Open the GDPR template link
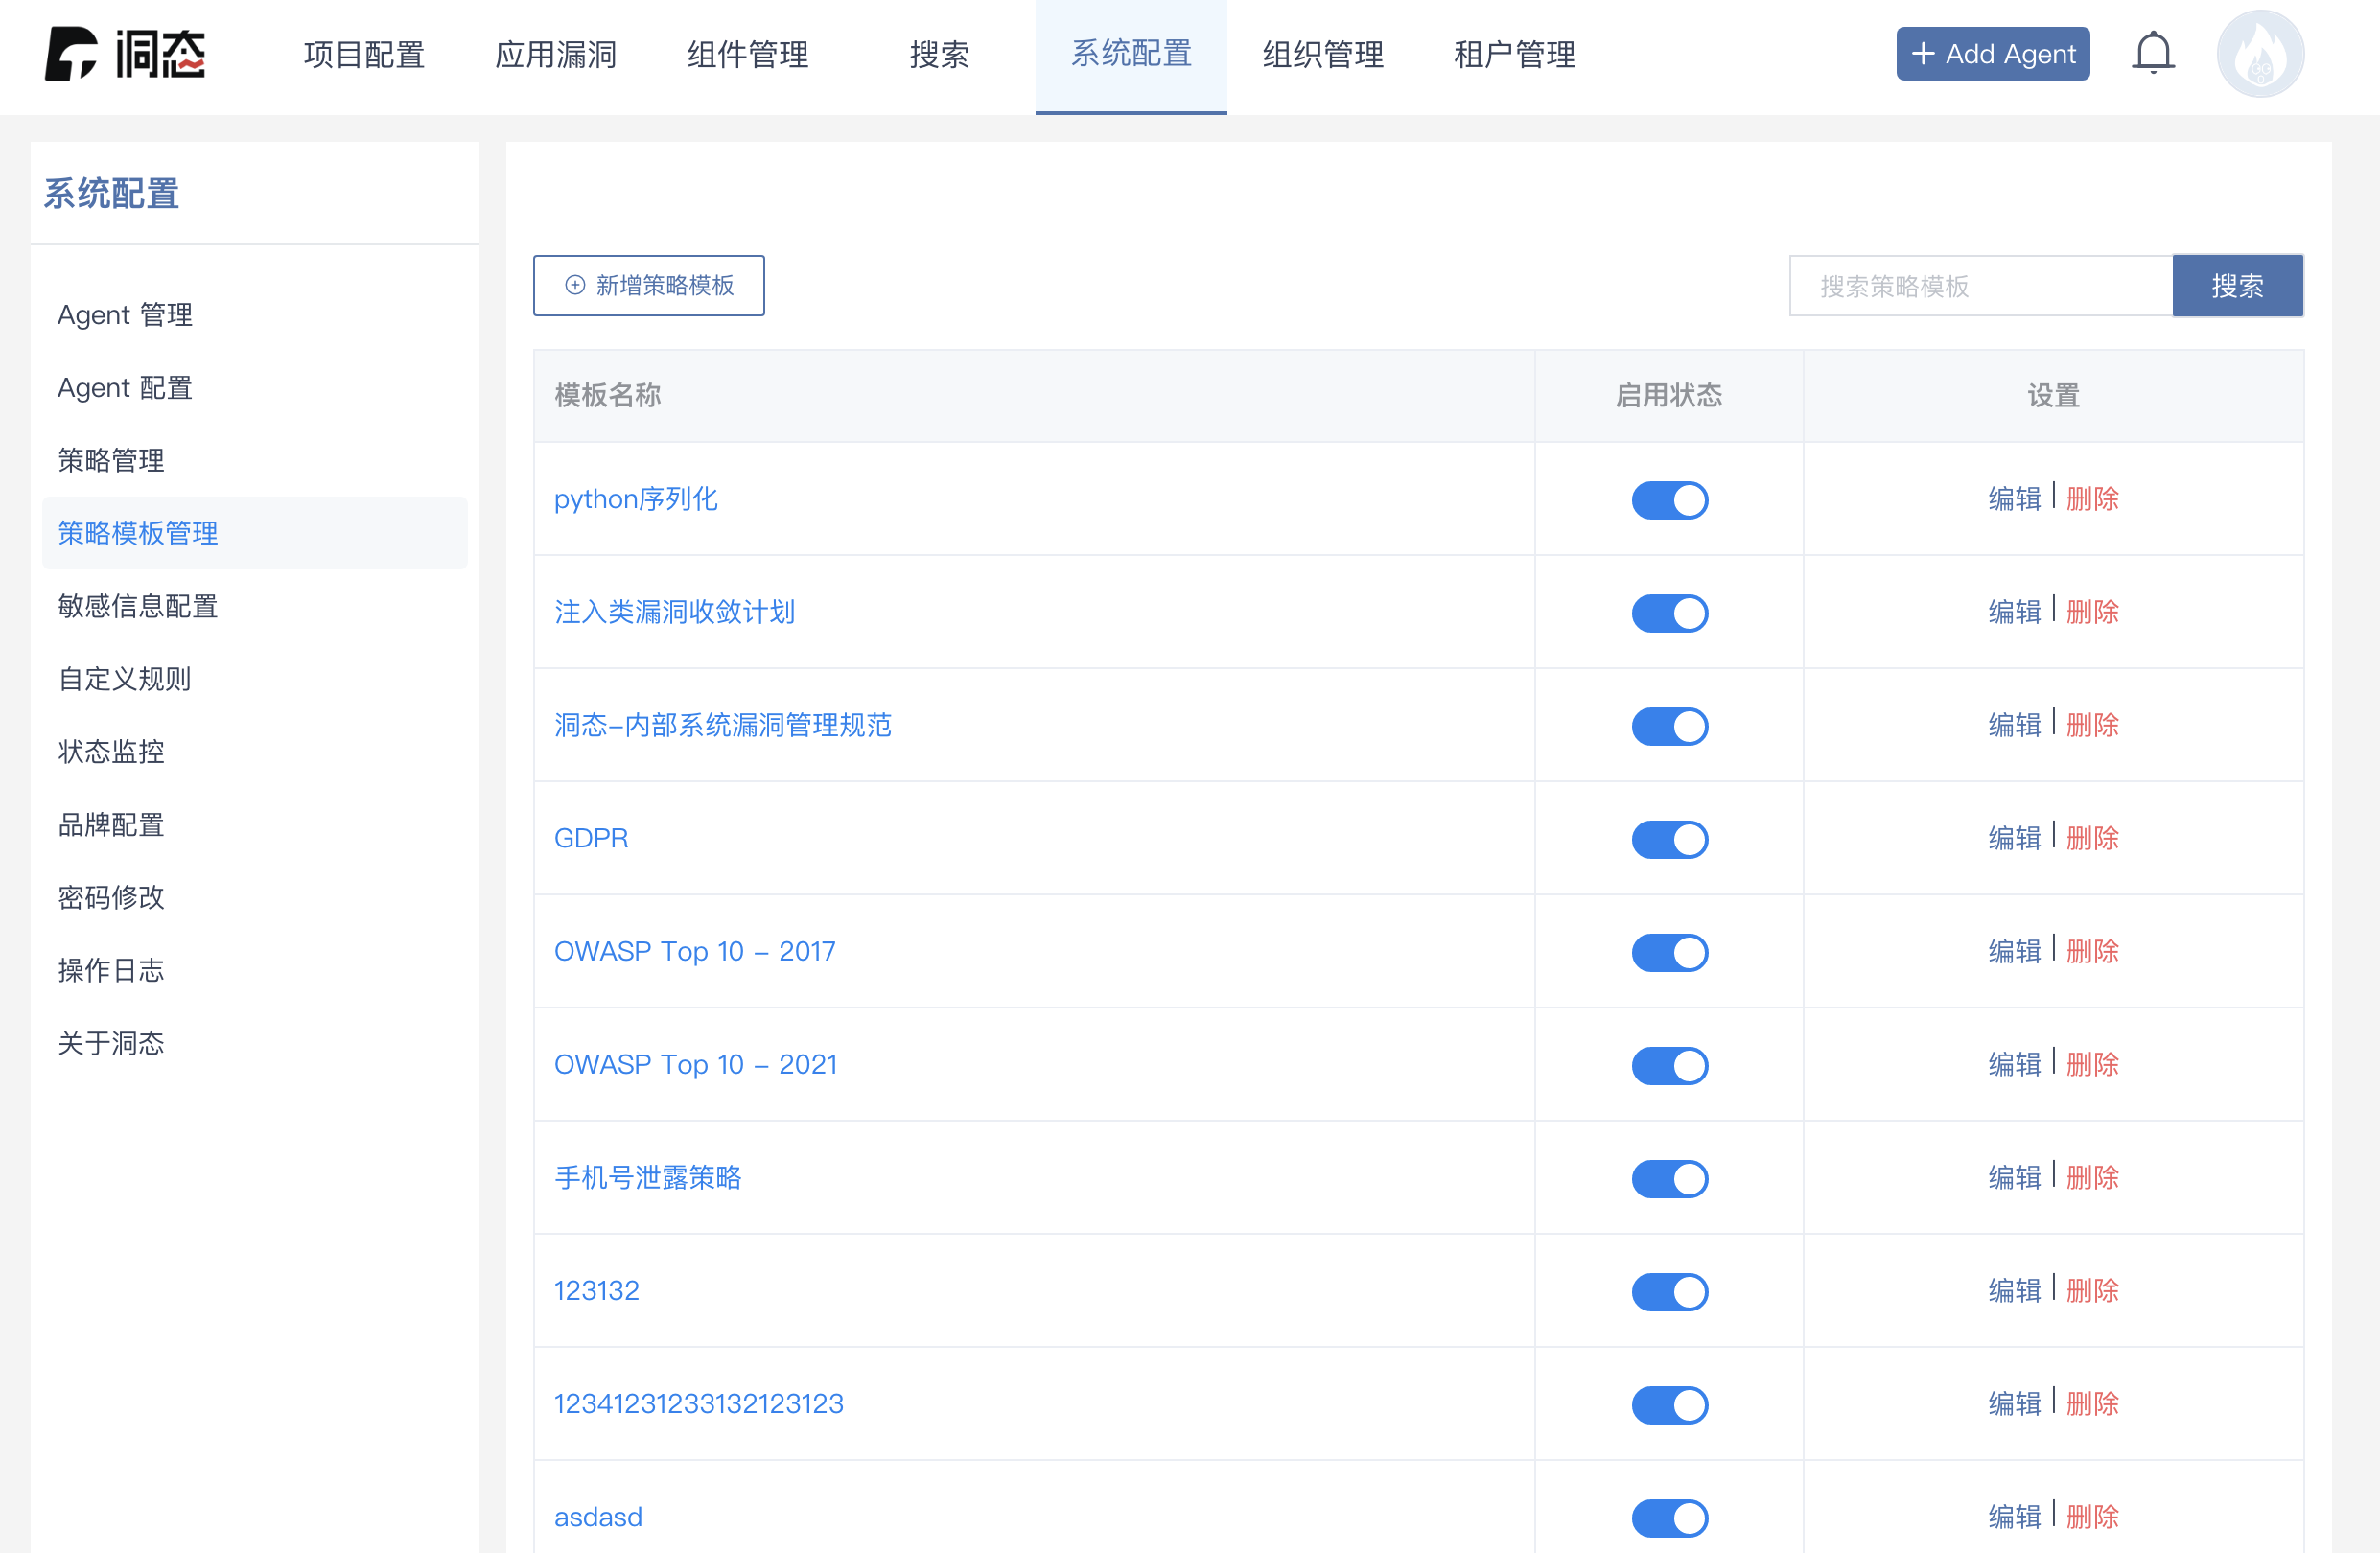 (x=591, y=838)
